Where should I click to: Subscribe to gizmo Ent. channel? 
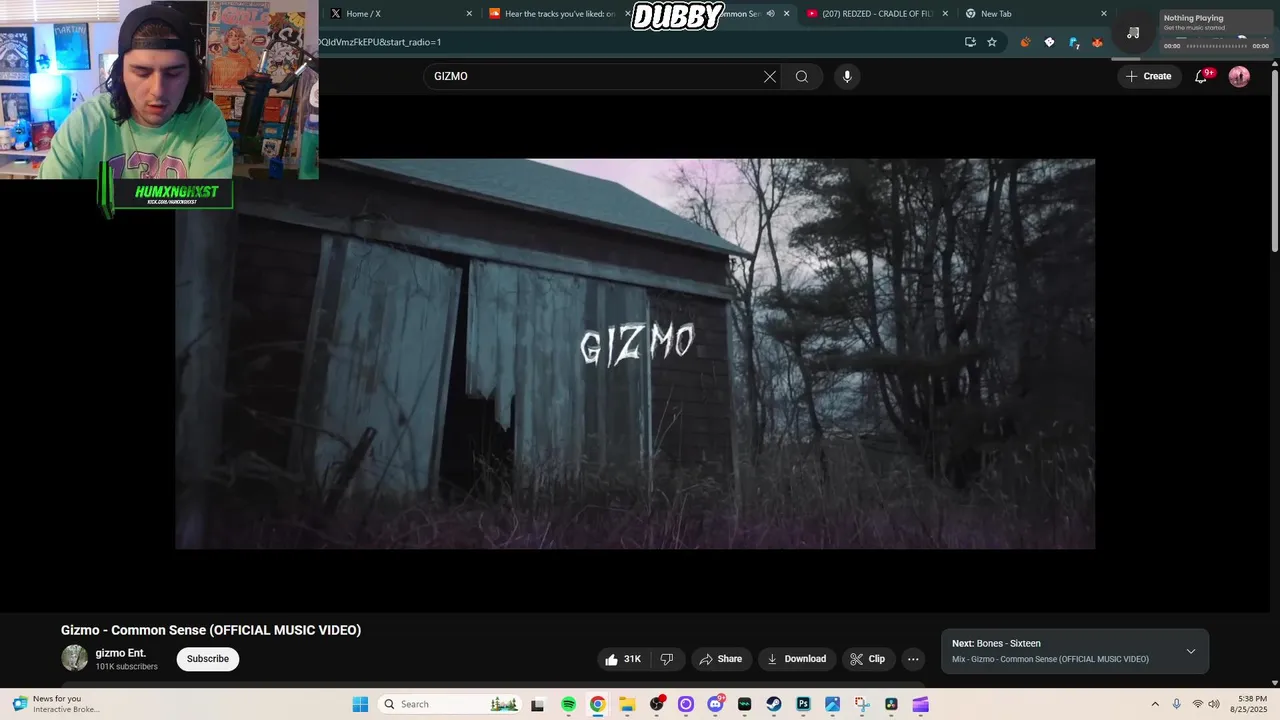(208, 659)
